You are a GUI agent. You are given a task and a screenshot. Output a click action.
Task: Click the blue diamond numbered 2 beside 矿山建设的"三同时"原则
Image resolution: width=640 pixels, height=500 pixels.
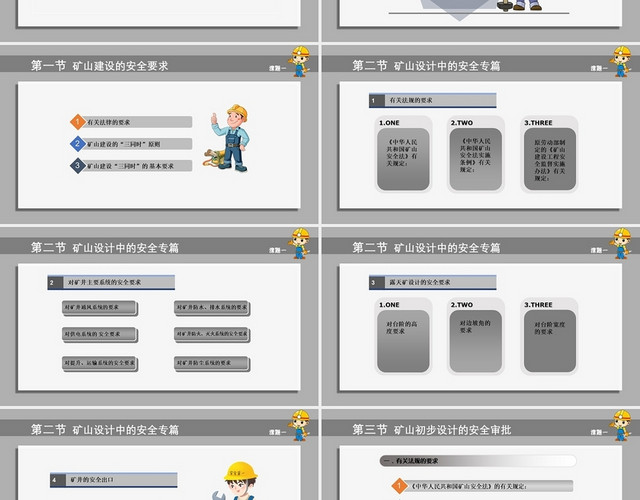[x=78, y=144]
